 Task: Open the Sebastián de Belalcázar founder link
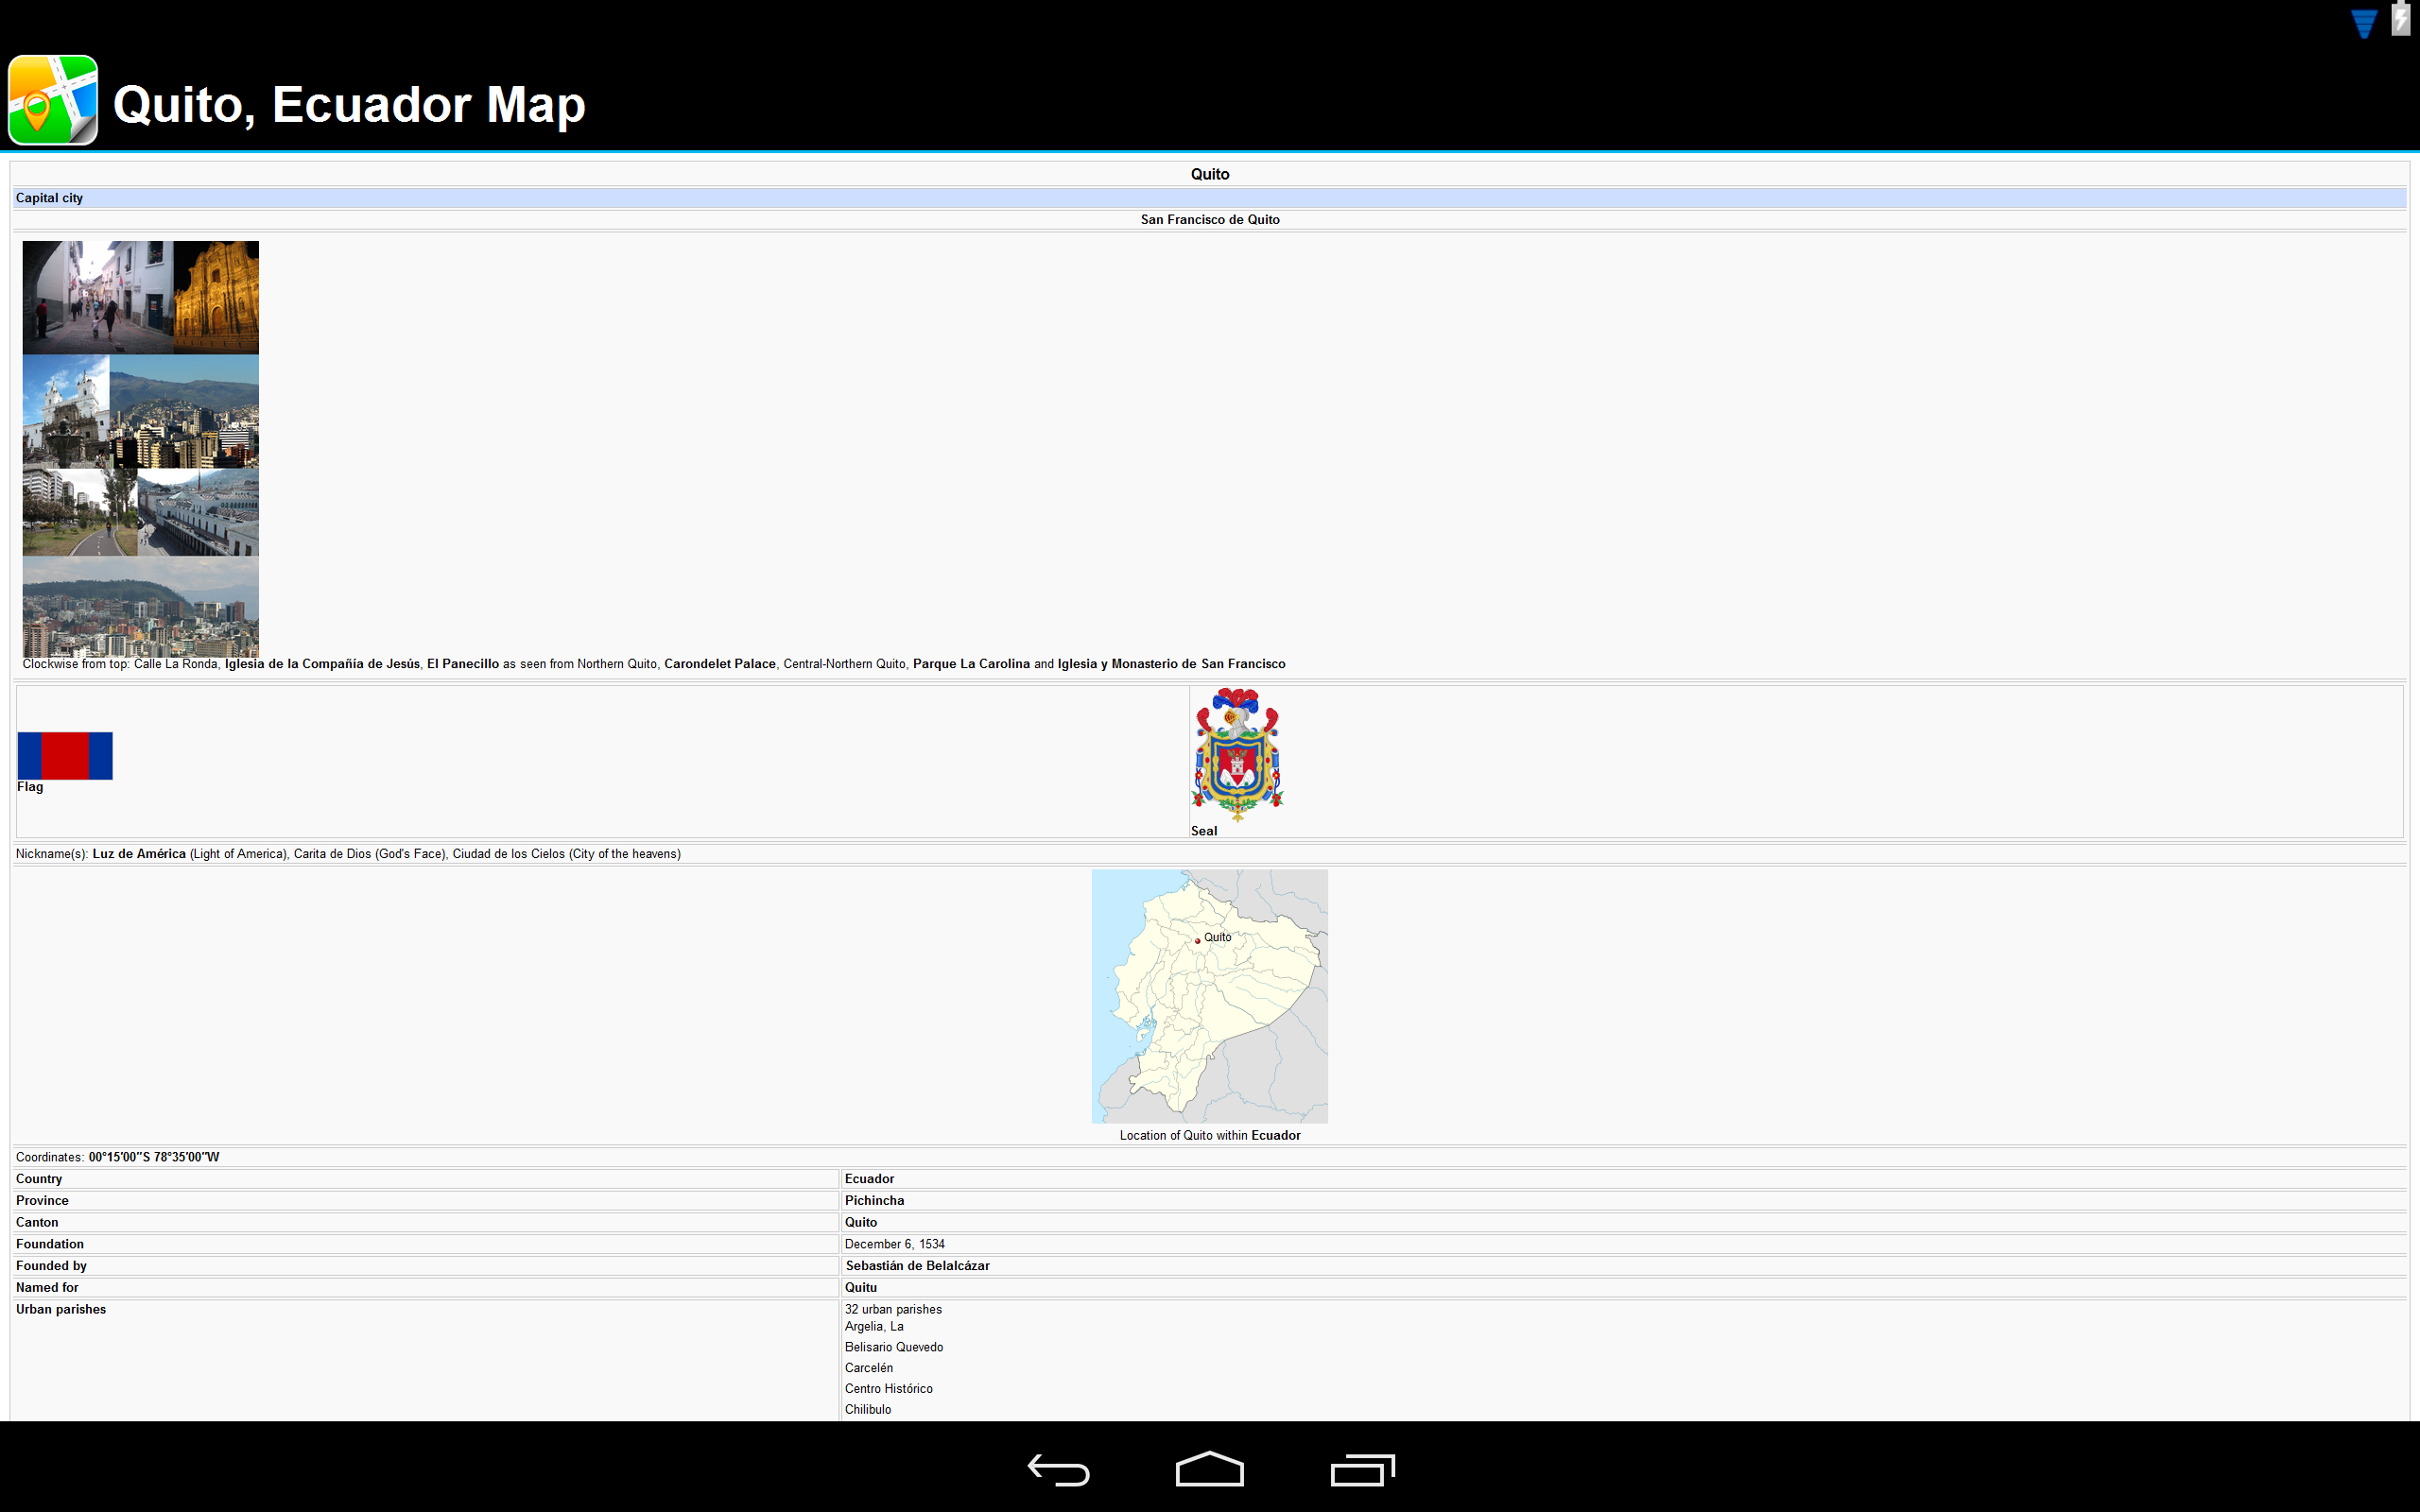coord(916,1265)
